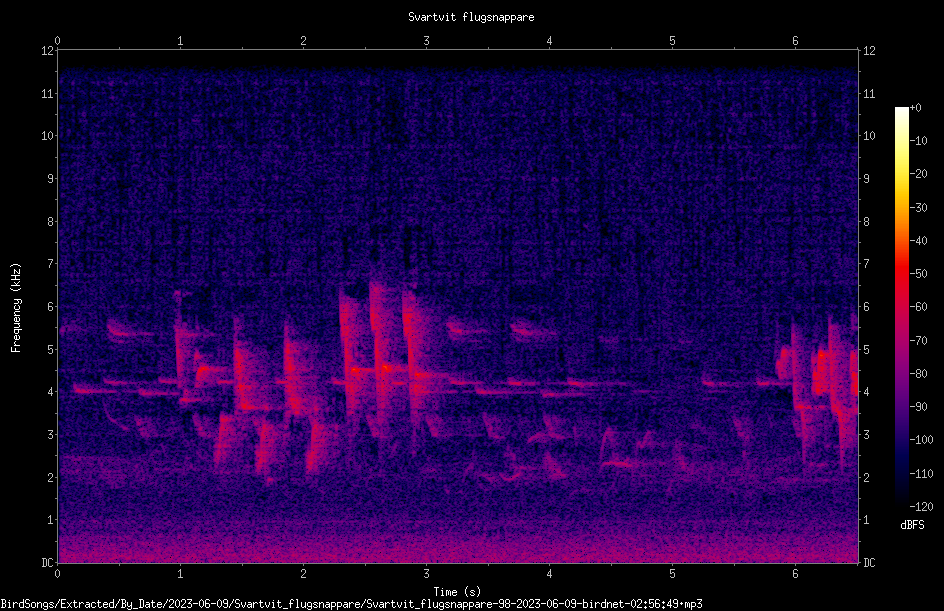Click '1' on the top time axis
Viewport: 944px width, 611px height.
(x=180, y=41)
